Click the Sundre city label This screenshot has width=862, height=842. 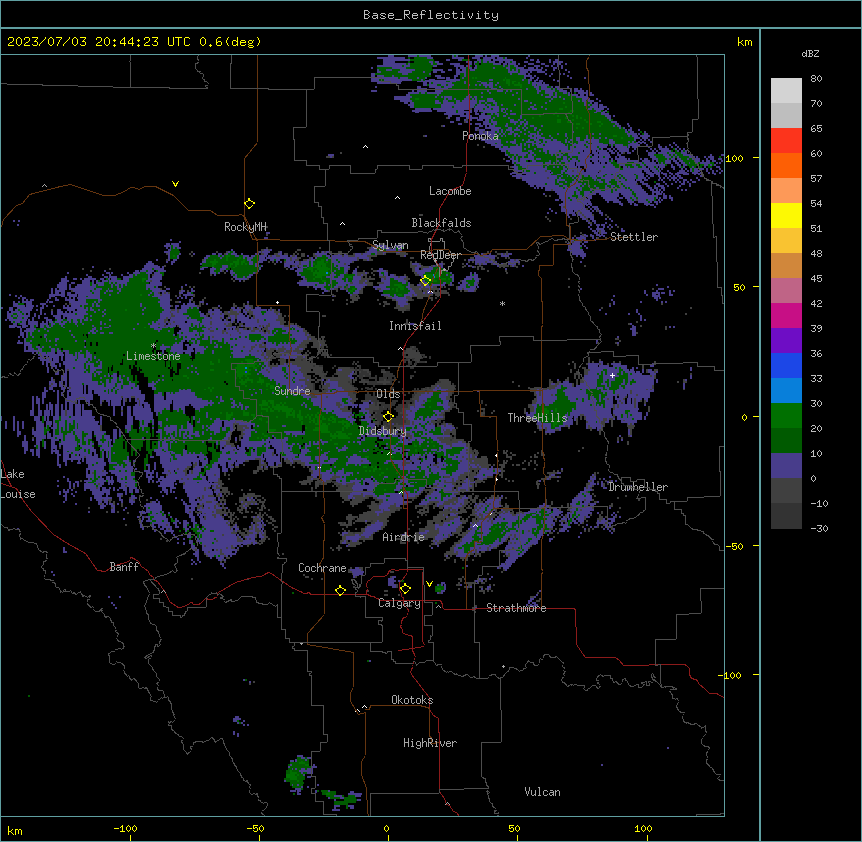292,391
